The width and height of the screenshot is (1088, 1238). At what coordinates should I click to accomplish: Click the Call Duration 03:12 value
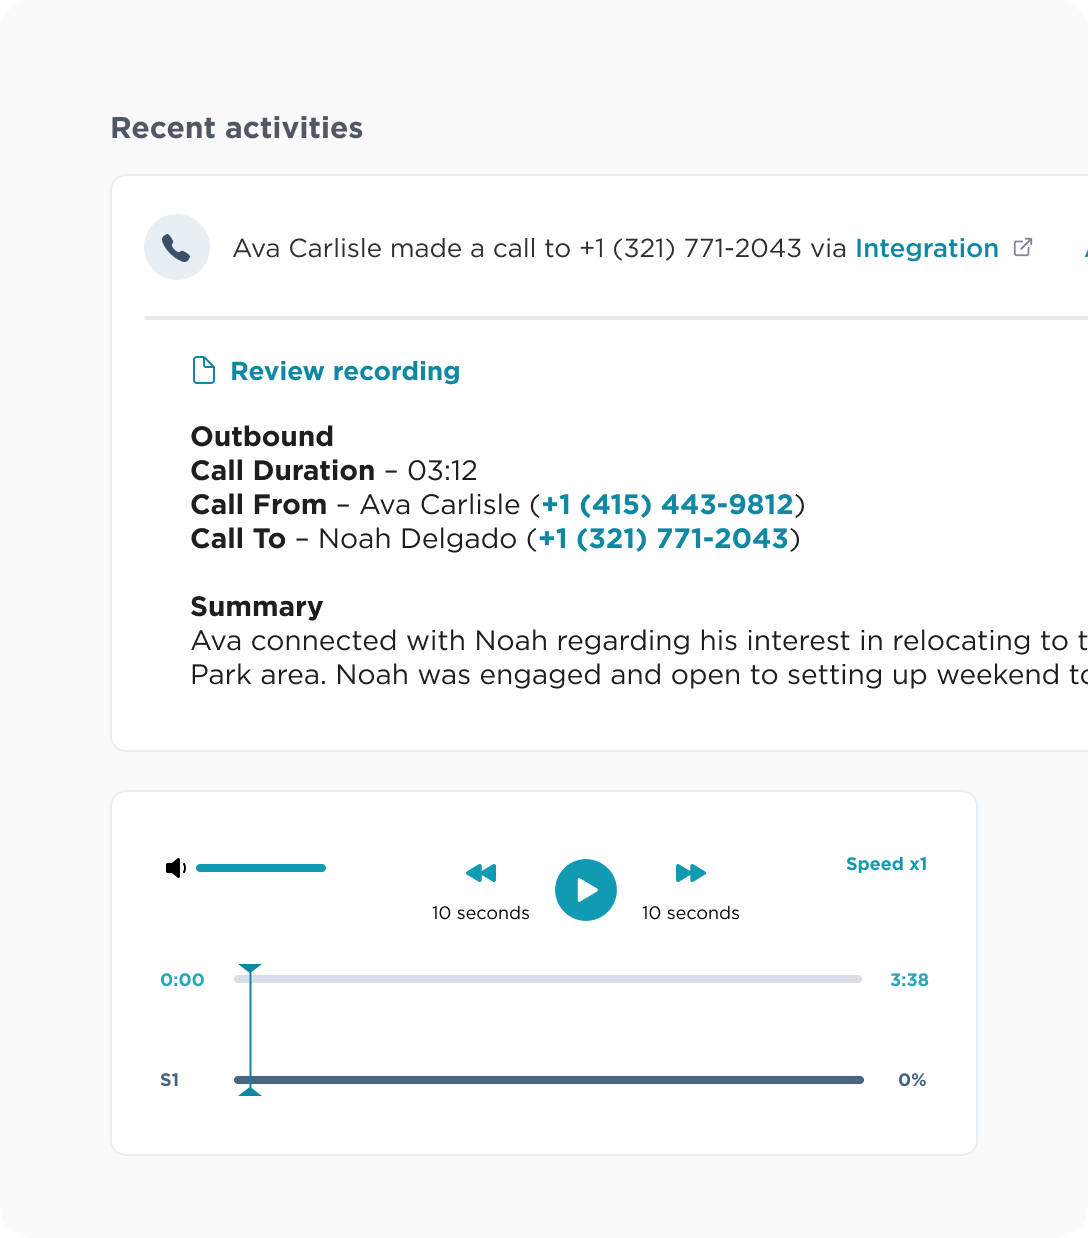442,470
